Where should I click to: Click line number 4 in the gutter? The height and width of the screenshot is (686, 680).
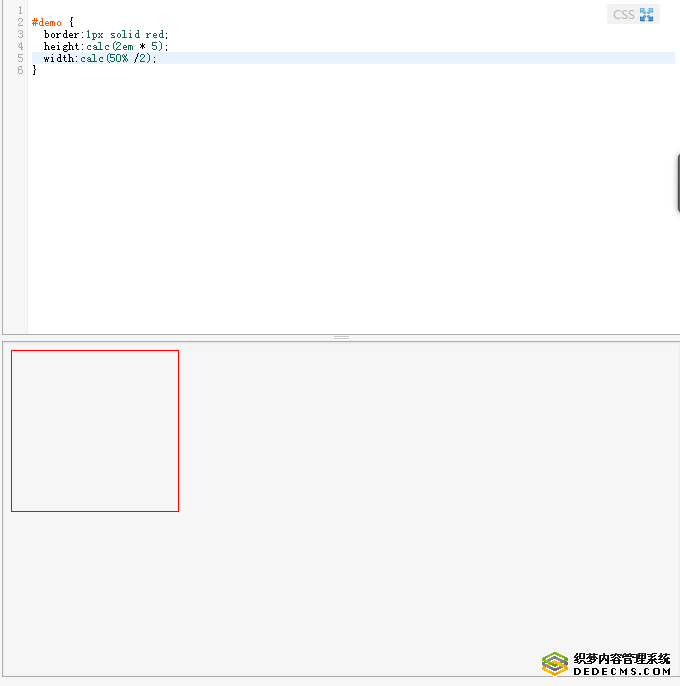coord(20,46)
